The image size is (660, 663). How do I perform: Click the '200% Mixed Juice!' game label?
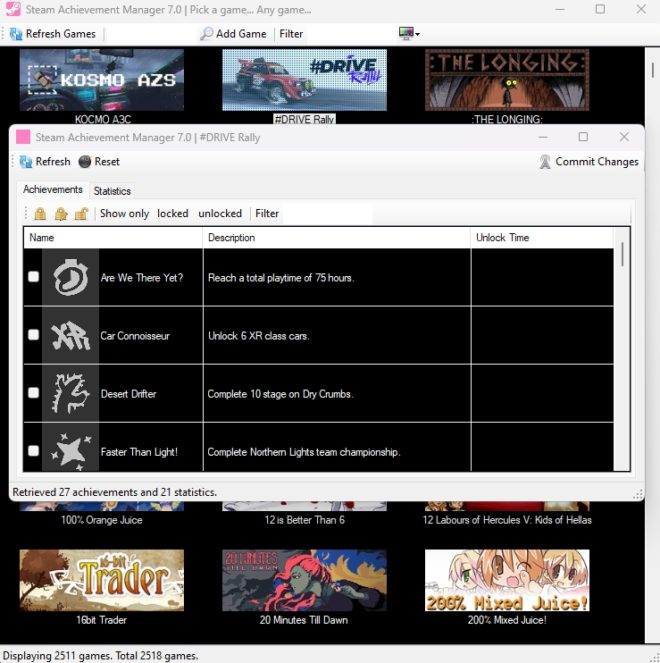(x=507, y=620)
